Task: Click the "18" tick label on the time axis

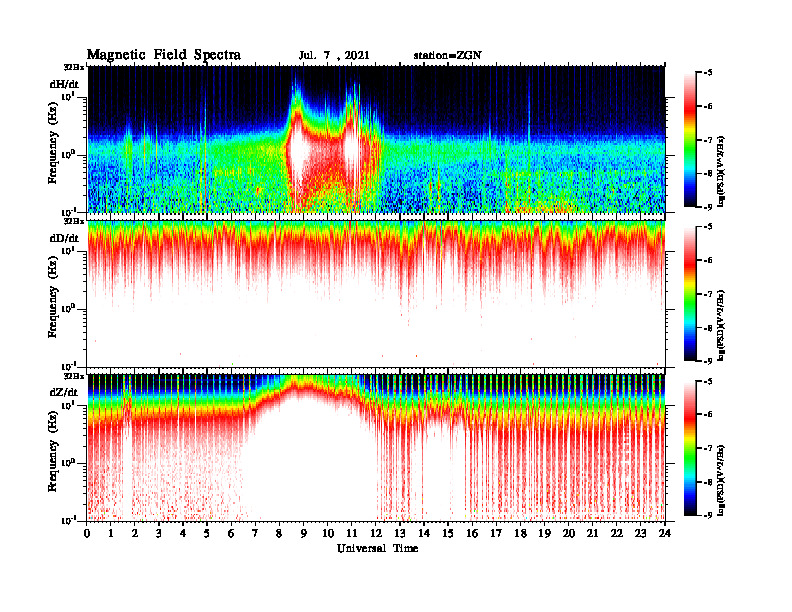Action: click(520, 533)
